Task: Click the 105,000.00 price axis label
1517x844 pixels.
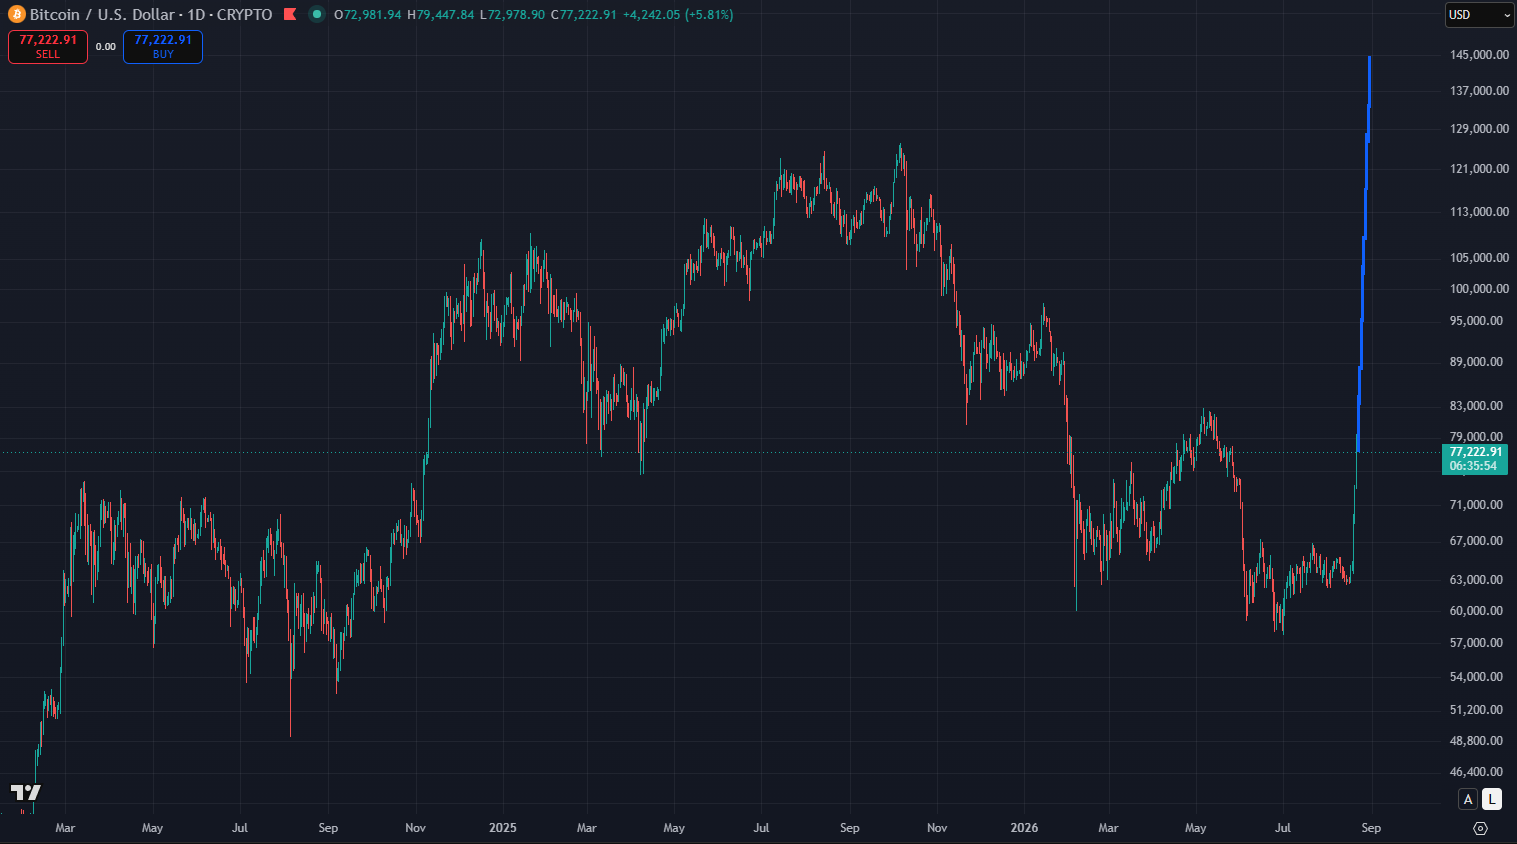Action: point(1479,258)
